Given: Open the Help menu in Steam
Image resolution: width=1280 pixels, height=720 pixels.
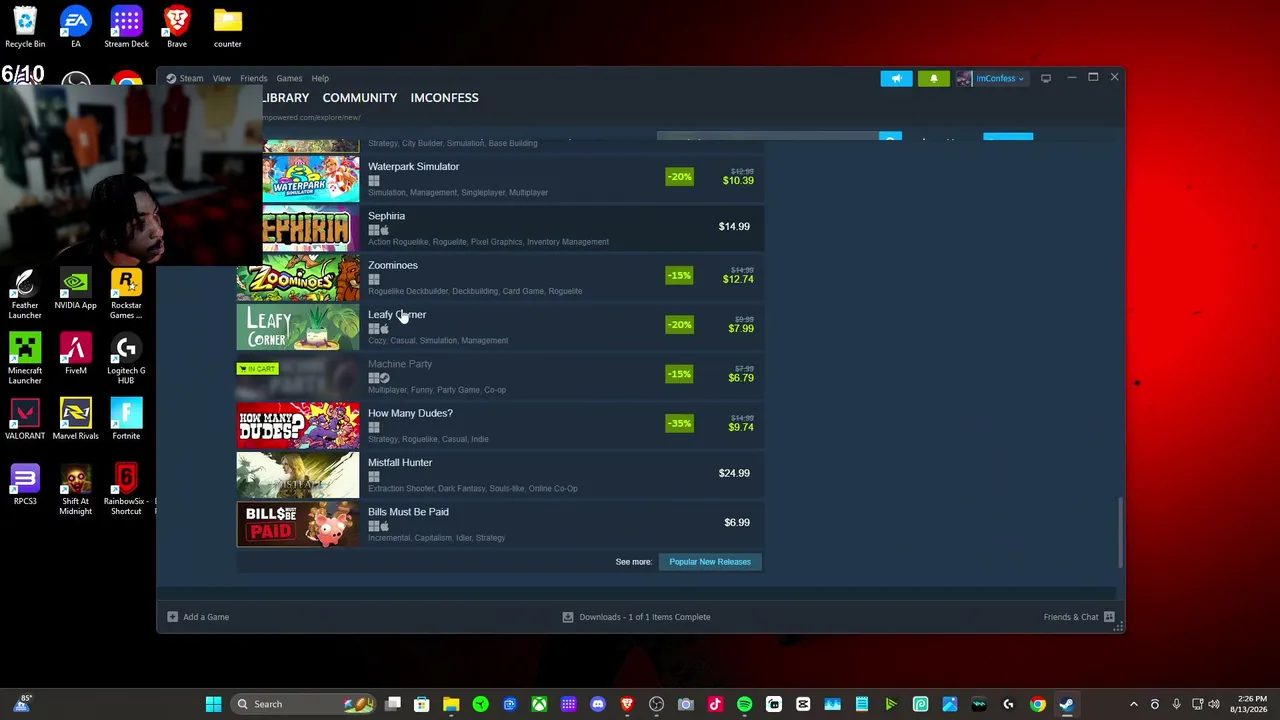Looking at the screenshot, I should point(320,78).
